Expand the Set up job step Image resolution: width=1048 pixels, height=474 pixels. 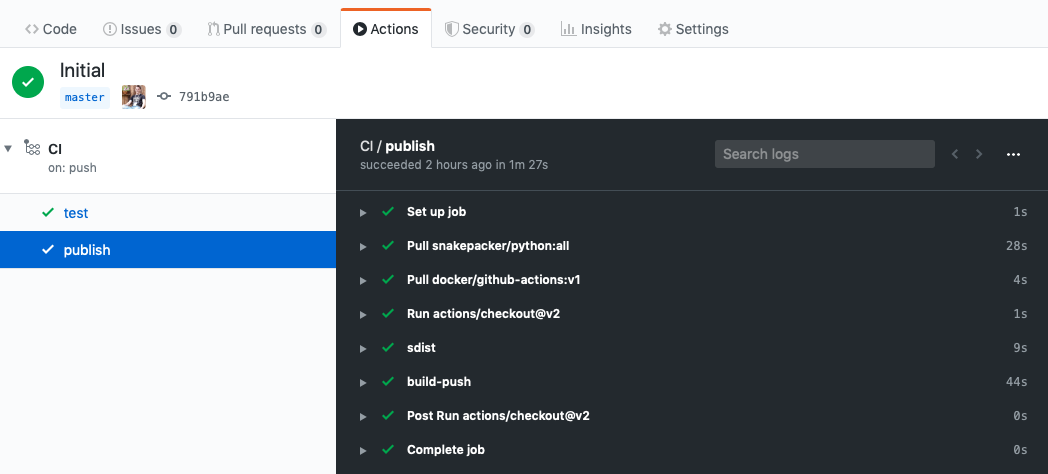click(x=364, y=212)
